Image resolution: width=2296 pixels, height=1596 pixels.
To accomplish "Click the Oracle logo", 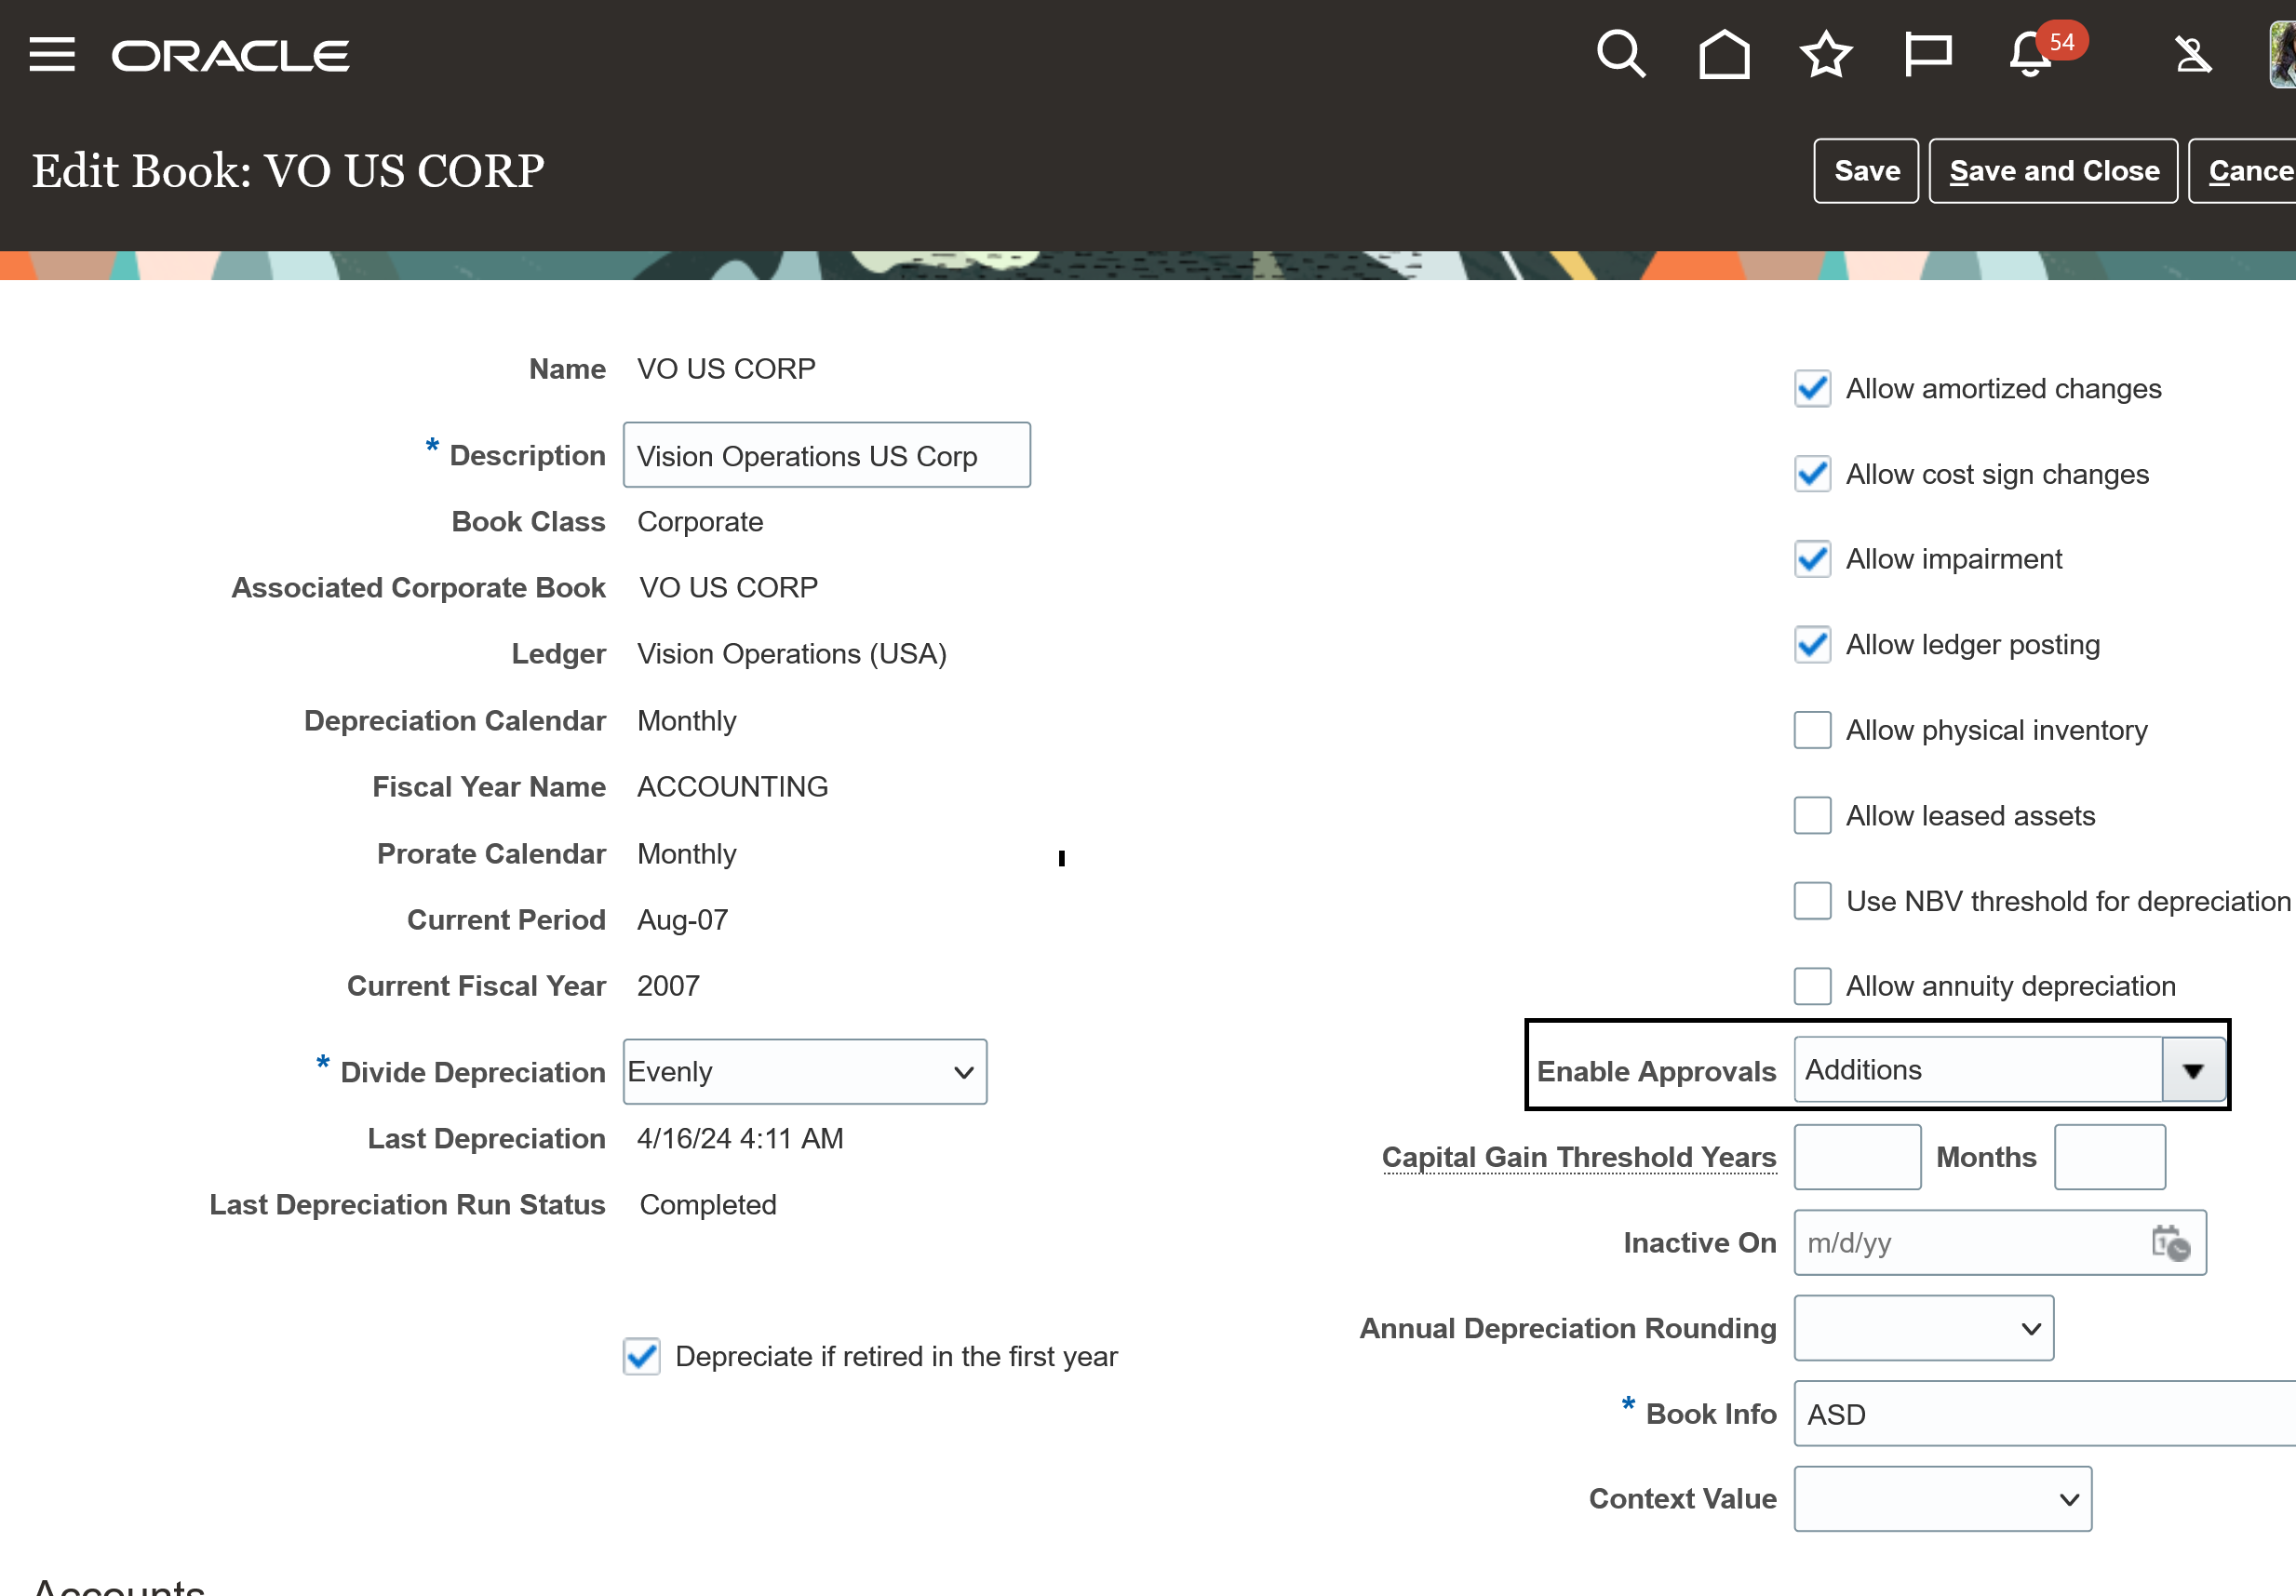I will pos(230,56).
